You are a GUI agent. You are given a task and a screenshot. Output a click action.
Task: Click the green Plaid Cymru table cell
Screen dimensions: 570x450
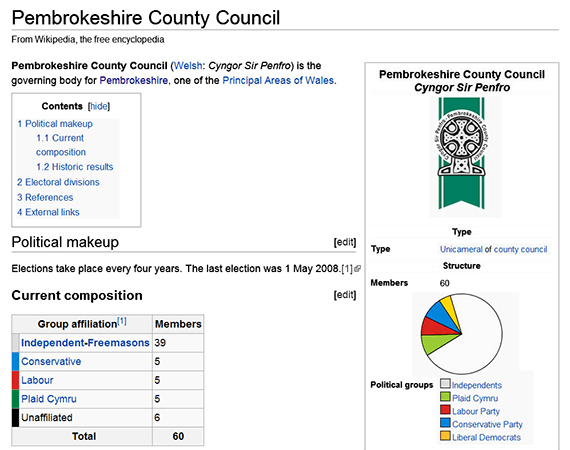coord(15,399)
